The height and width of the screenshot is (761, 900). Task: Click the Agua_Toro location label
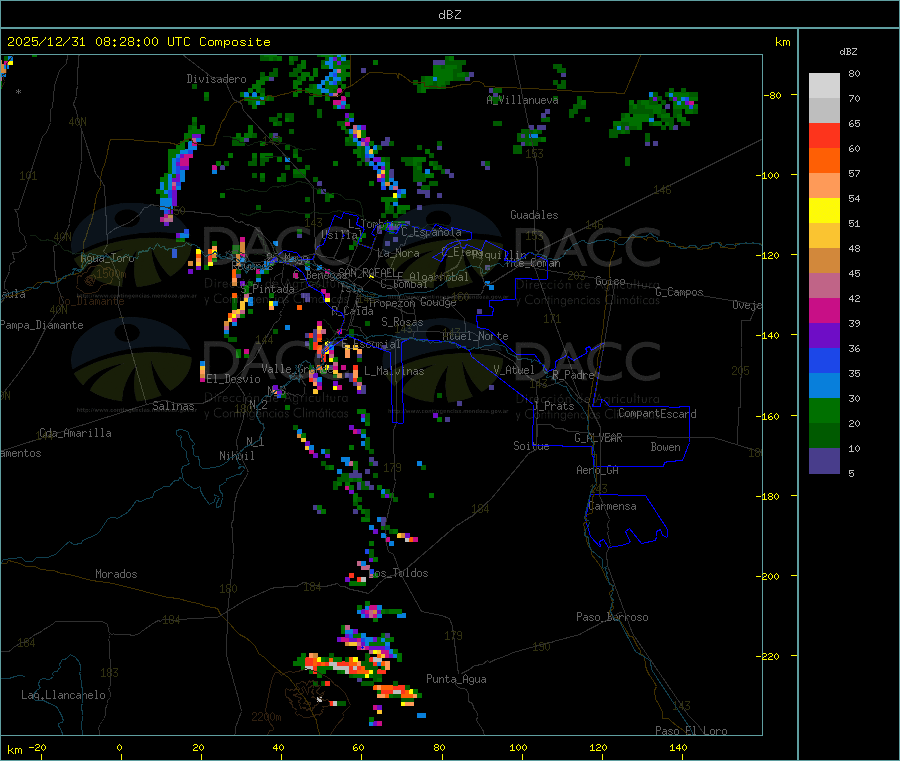click(x=107, y=258)
